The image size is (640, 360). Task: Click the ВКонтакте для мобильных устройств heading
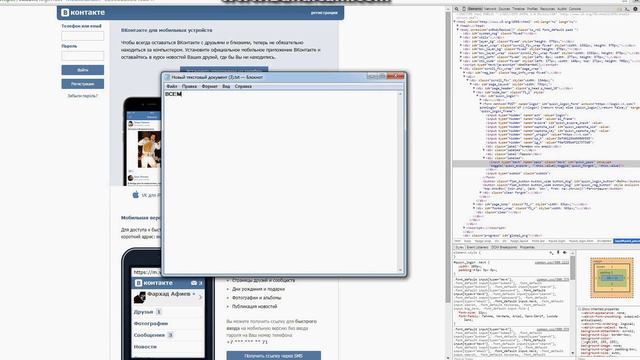167,30
